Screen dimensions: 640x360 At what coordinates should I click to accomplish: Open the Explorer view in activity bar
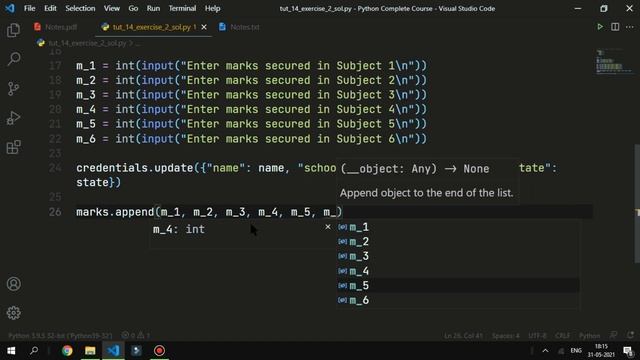coord(13,30)
